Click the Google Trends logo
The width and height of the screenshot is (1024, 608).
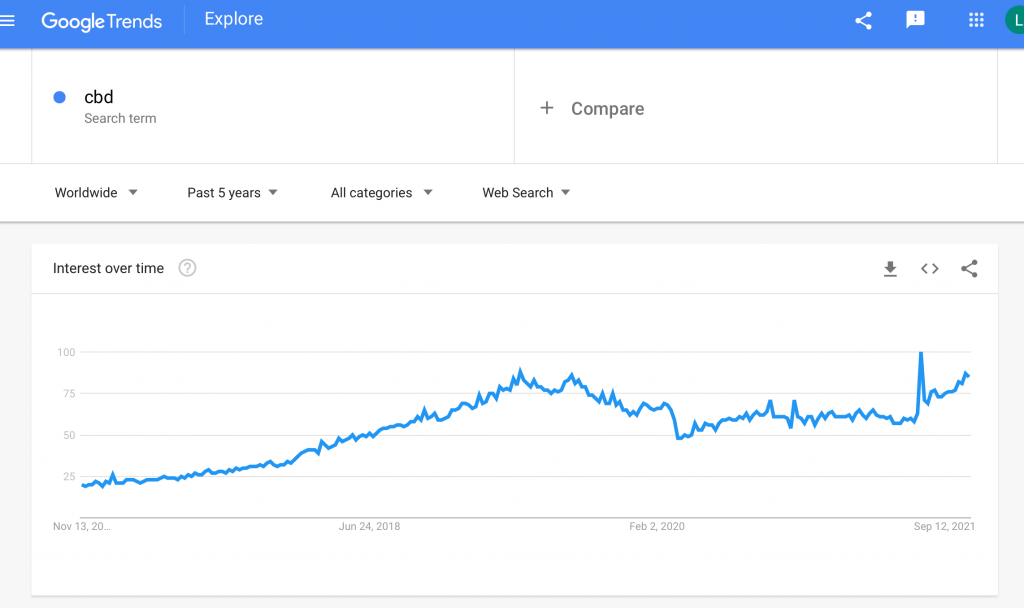(101, 21)
